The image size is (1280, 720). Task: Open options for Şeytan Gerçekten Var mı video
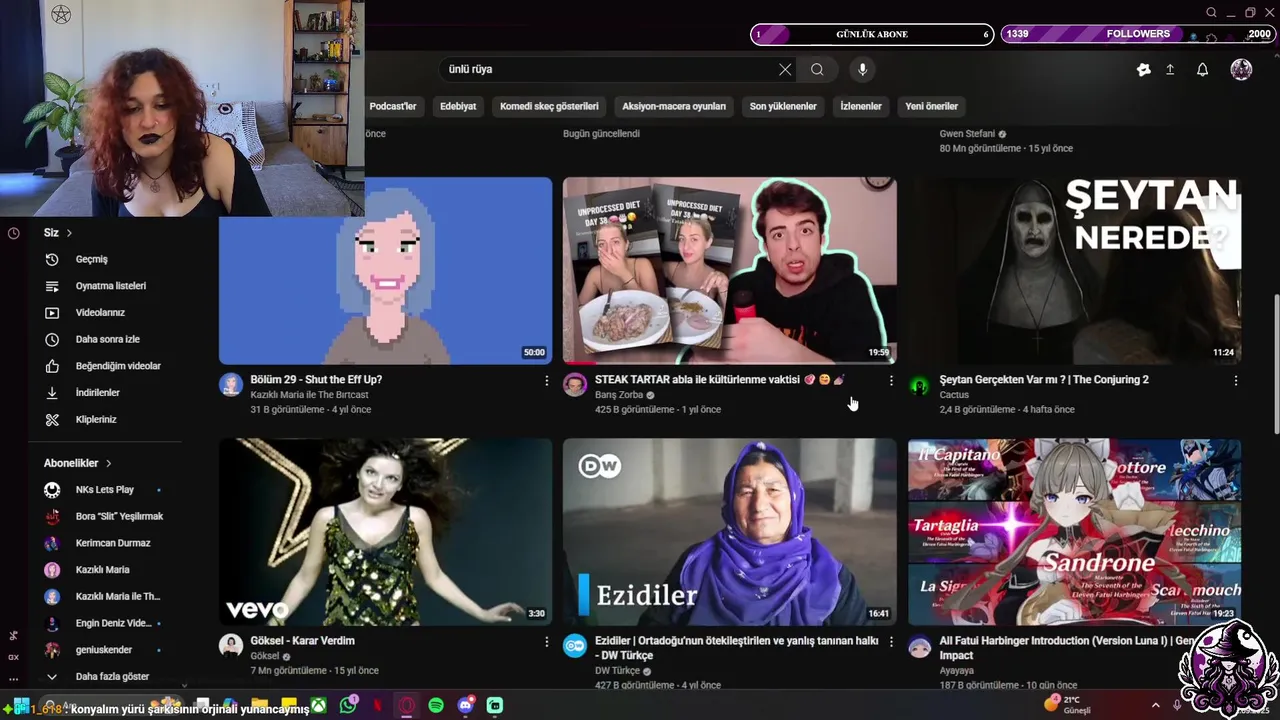coord(1236,381)
